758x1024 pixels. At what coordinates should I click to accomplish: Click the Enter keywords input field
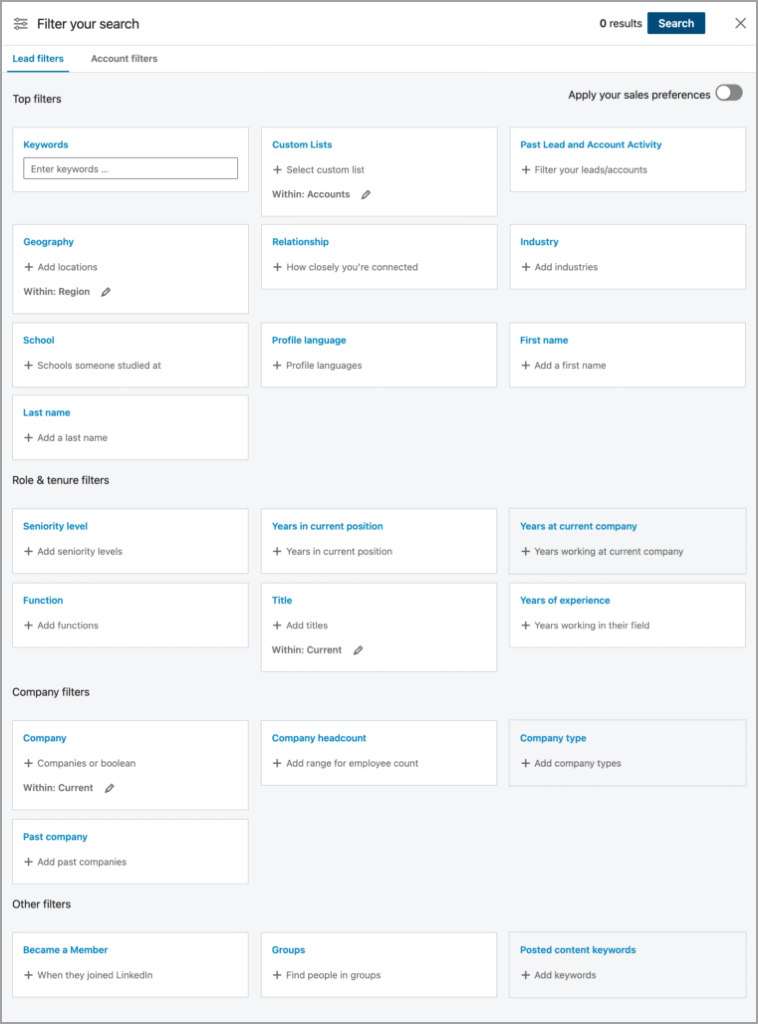click(x=130, y=169)
